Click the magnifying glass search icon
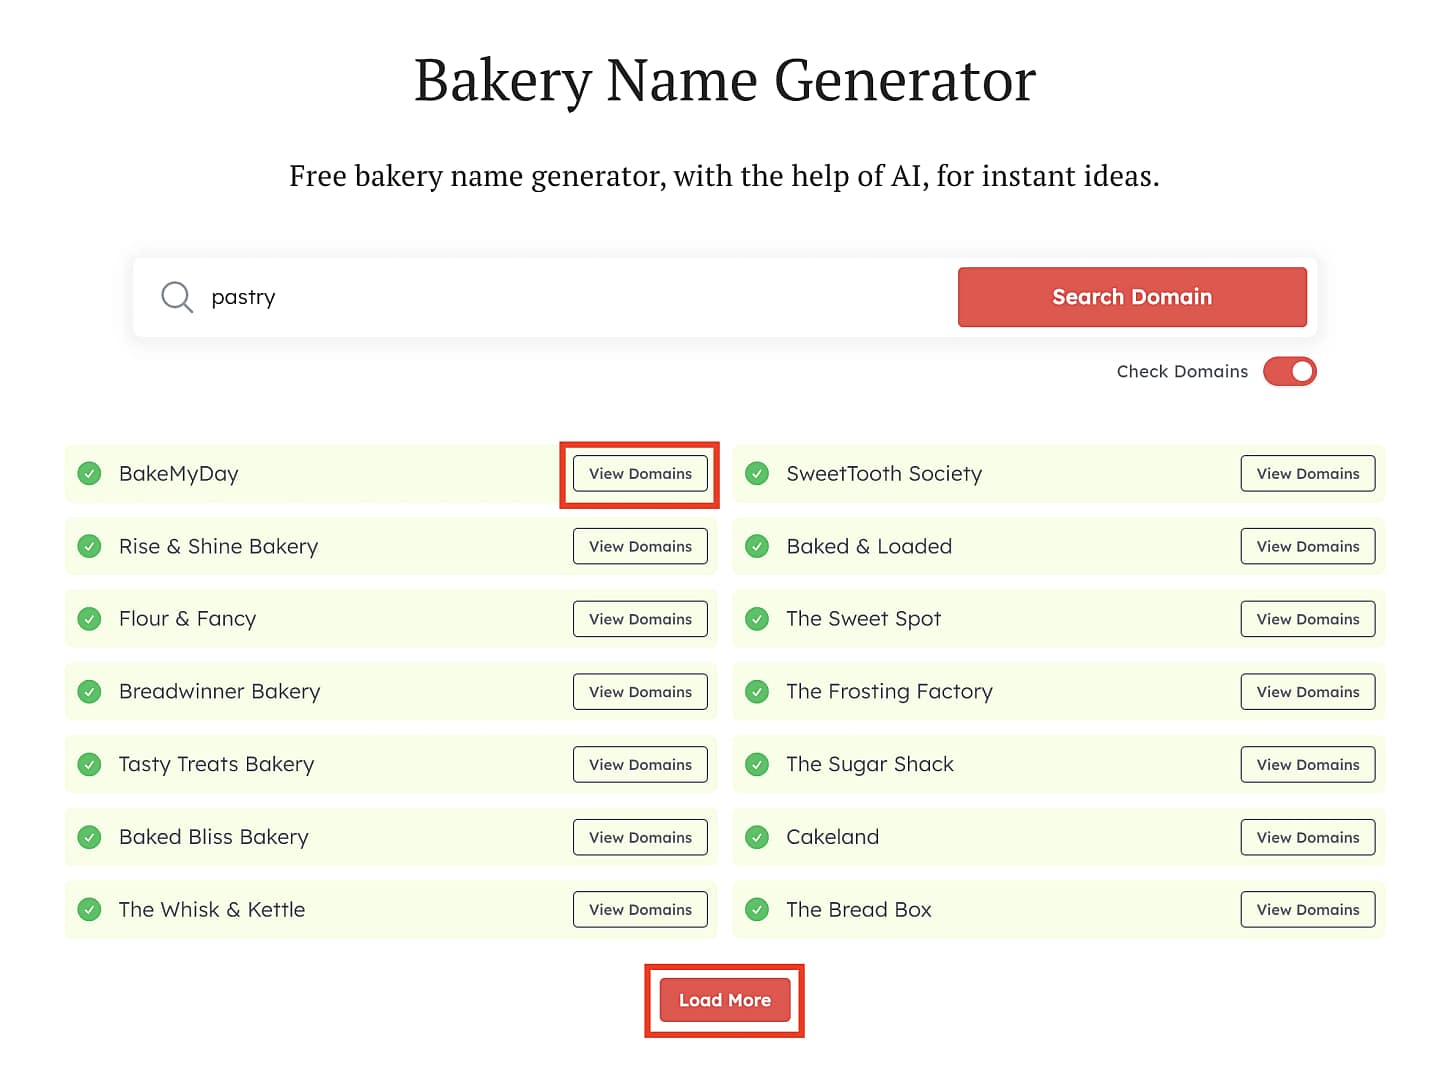The width and height of the screenshot is (1443, 1080). coord(176,297)
